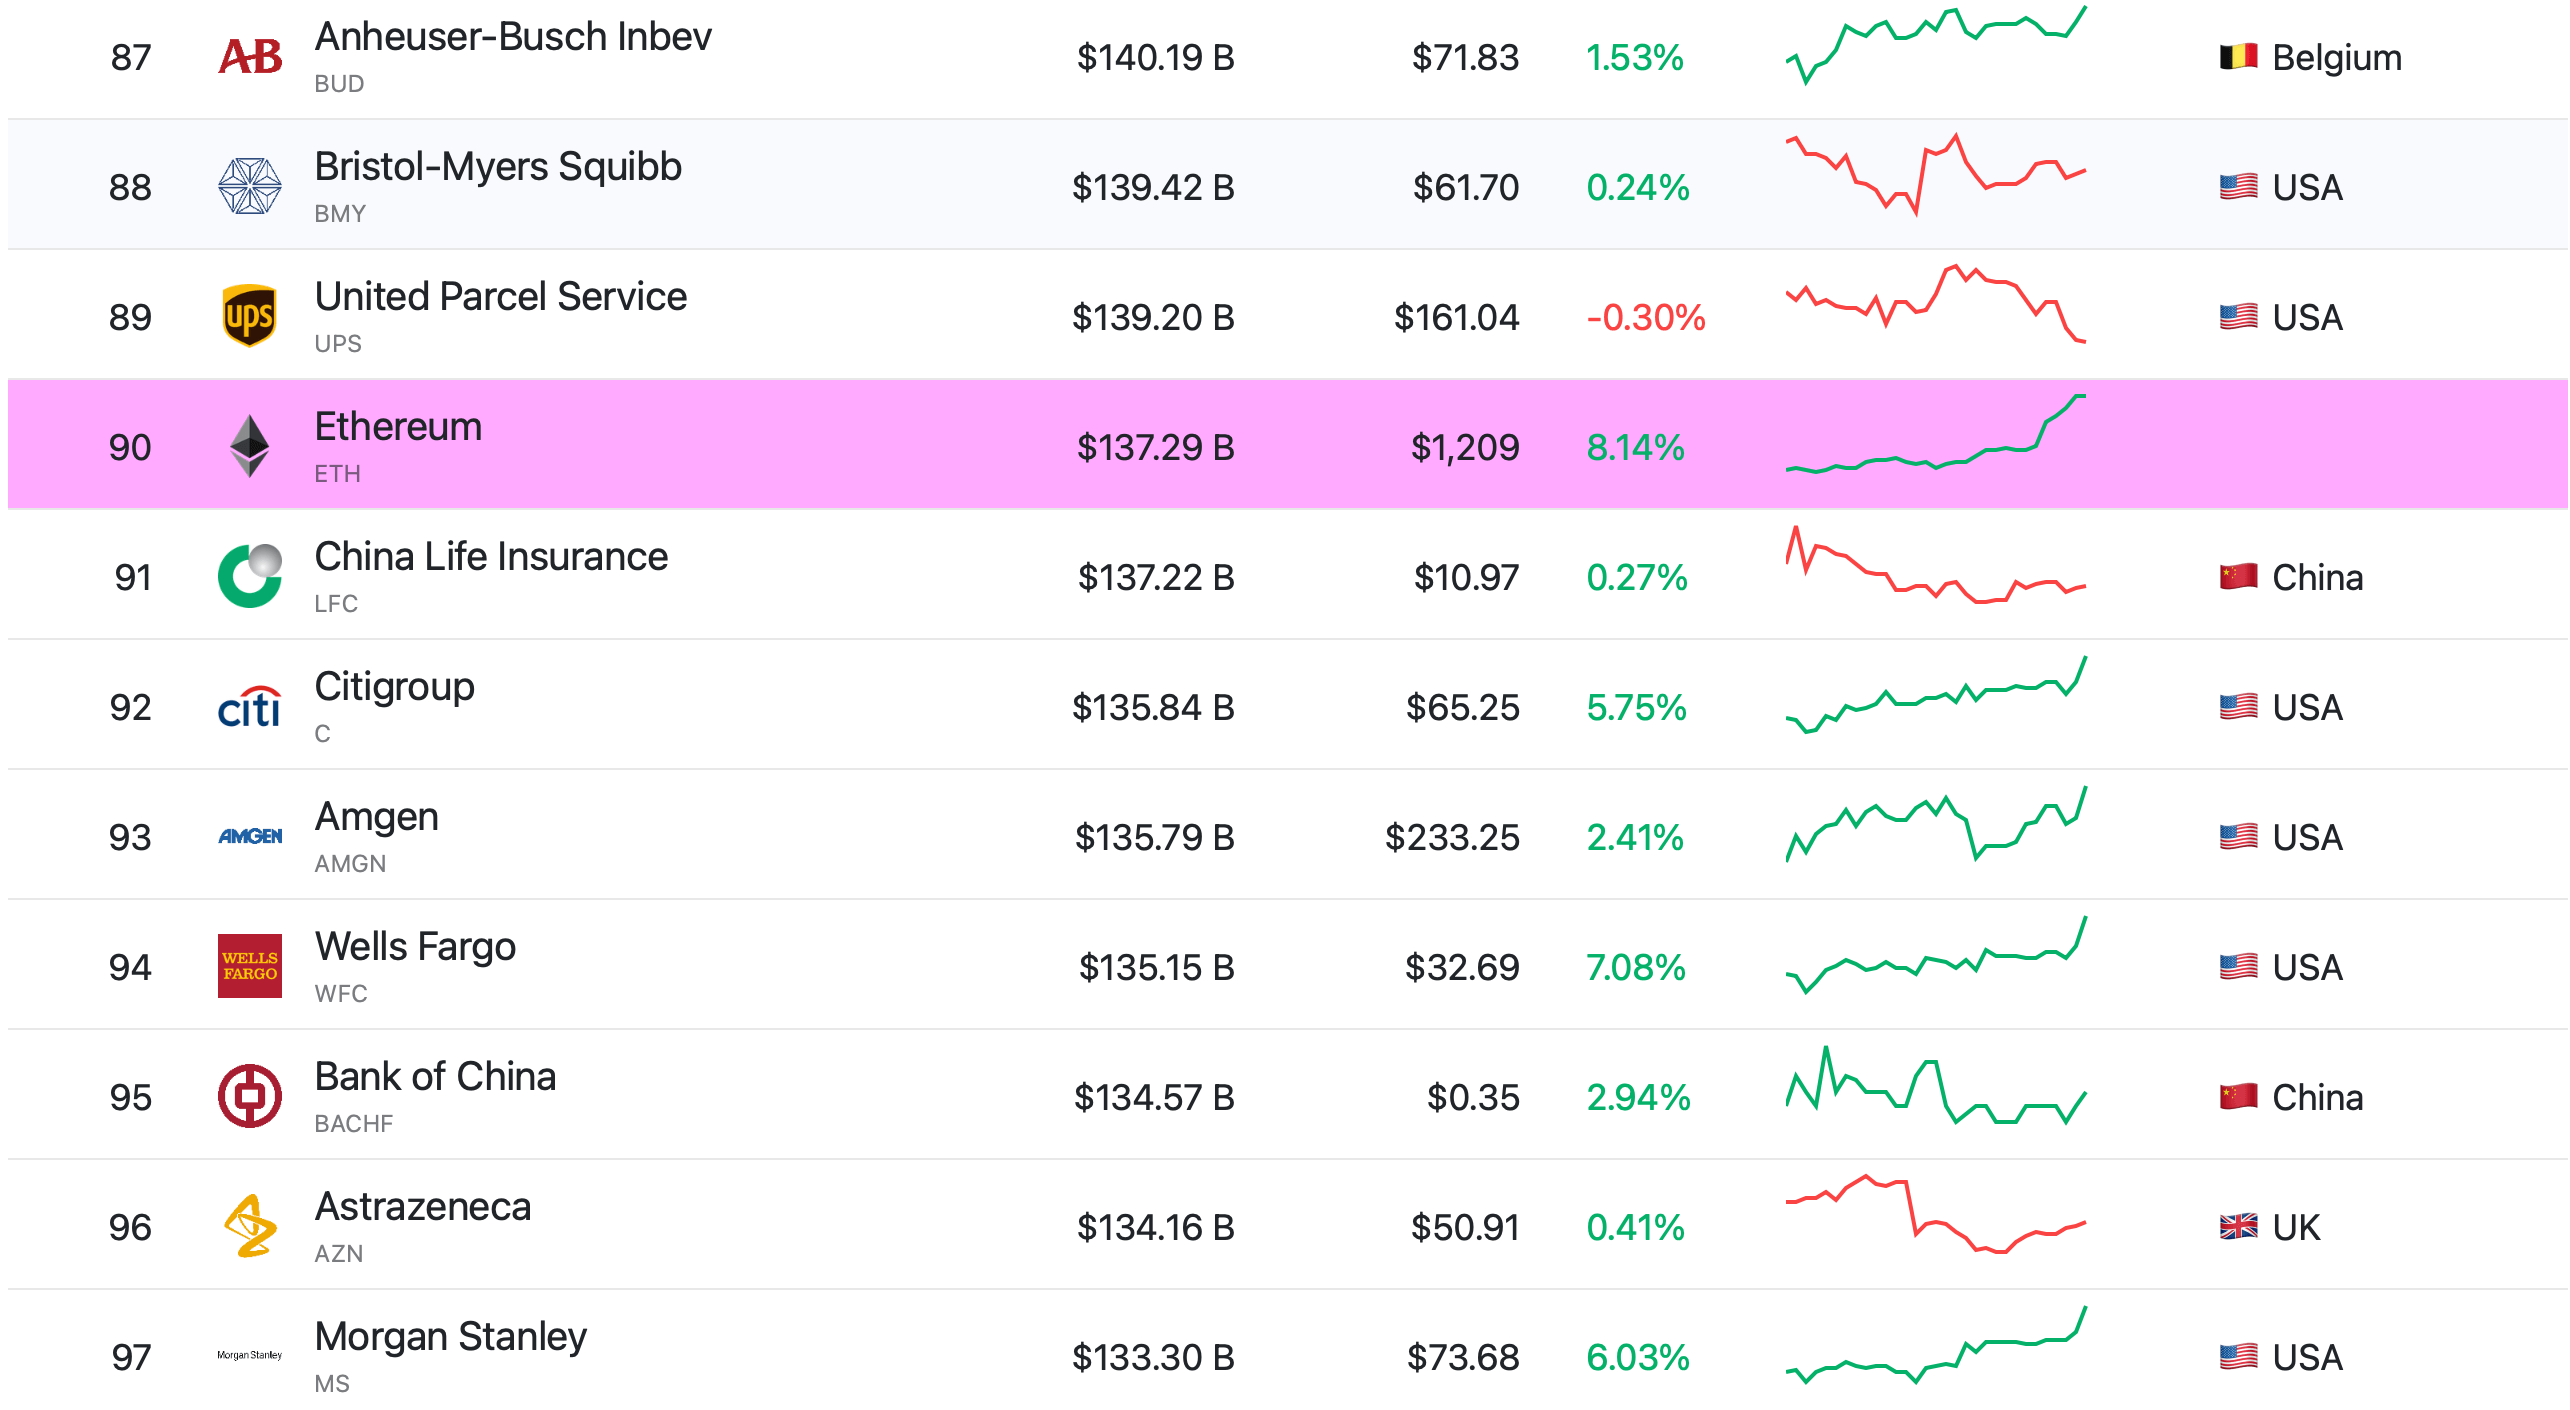The image size is (2570, 1410).
Task: Click the rank number 92
Action: (130, 708)
